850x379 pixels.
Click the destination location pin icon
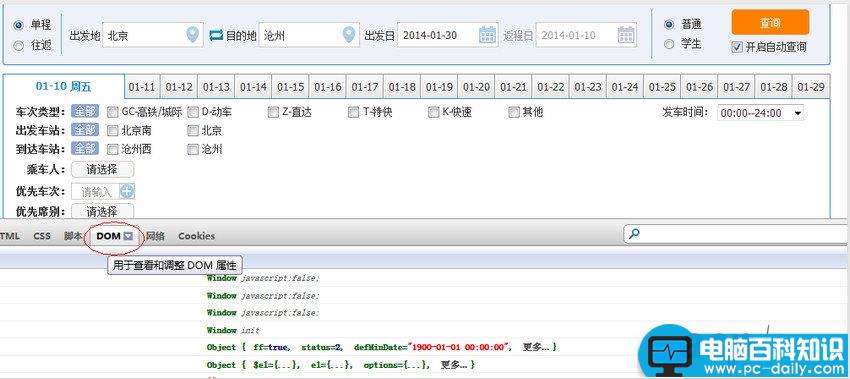click(x=349, y=35)
